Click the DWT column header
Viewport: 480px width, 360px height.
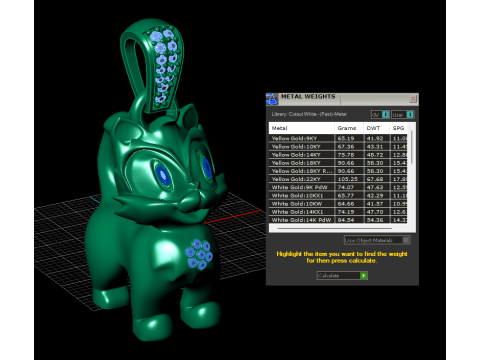[x=376, y=128]
